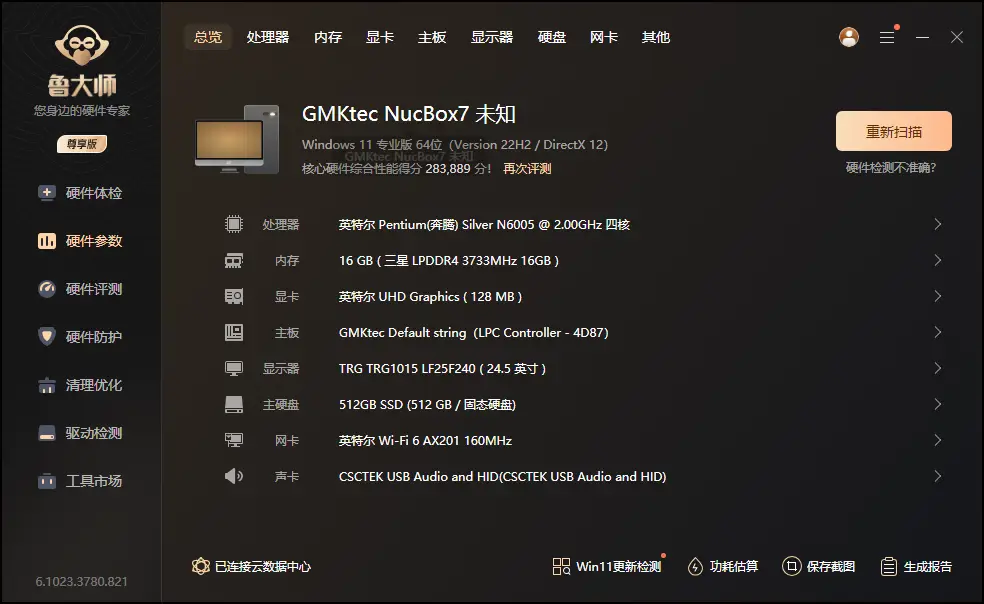This screenshot has height=604, width=984.
Task: Click 生成报告
Action: coord(916,566)
